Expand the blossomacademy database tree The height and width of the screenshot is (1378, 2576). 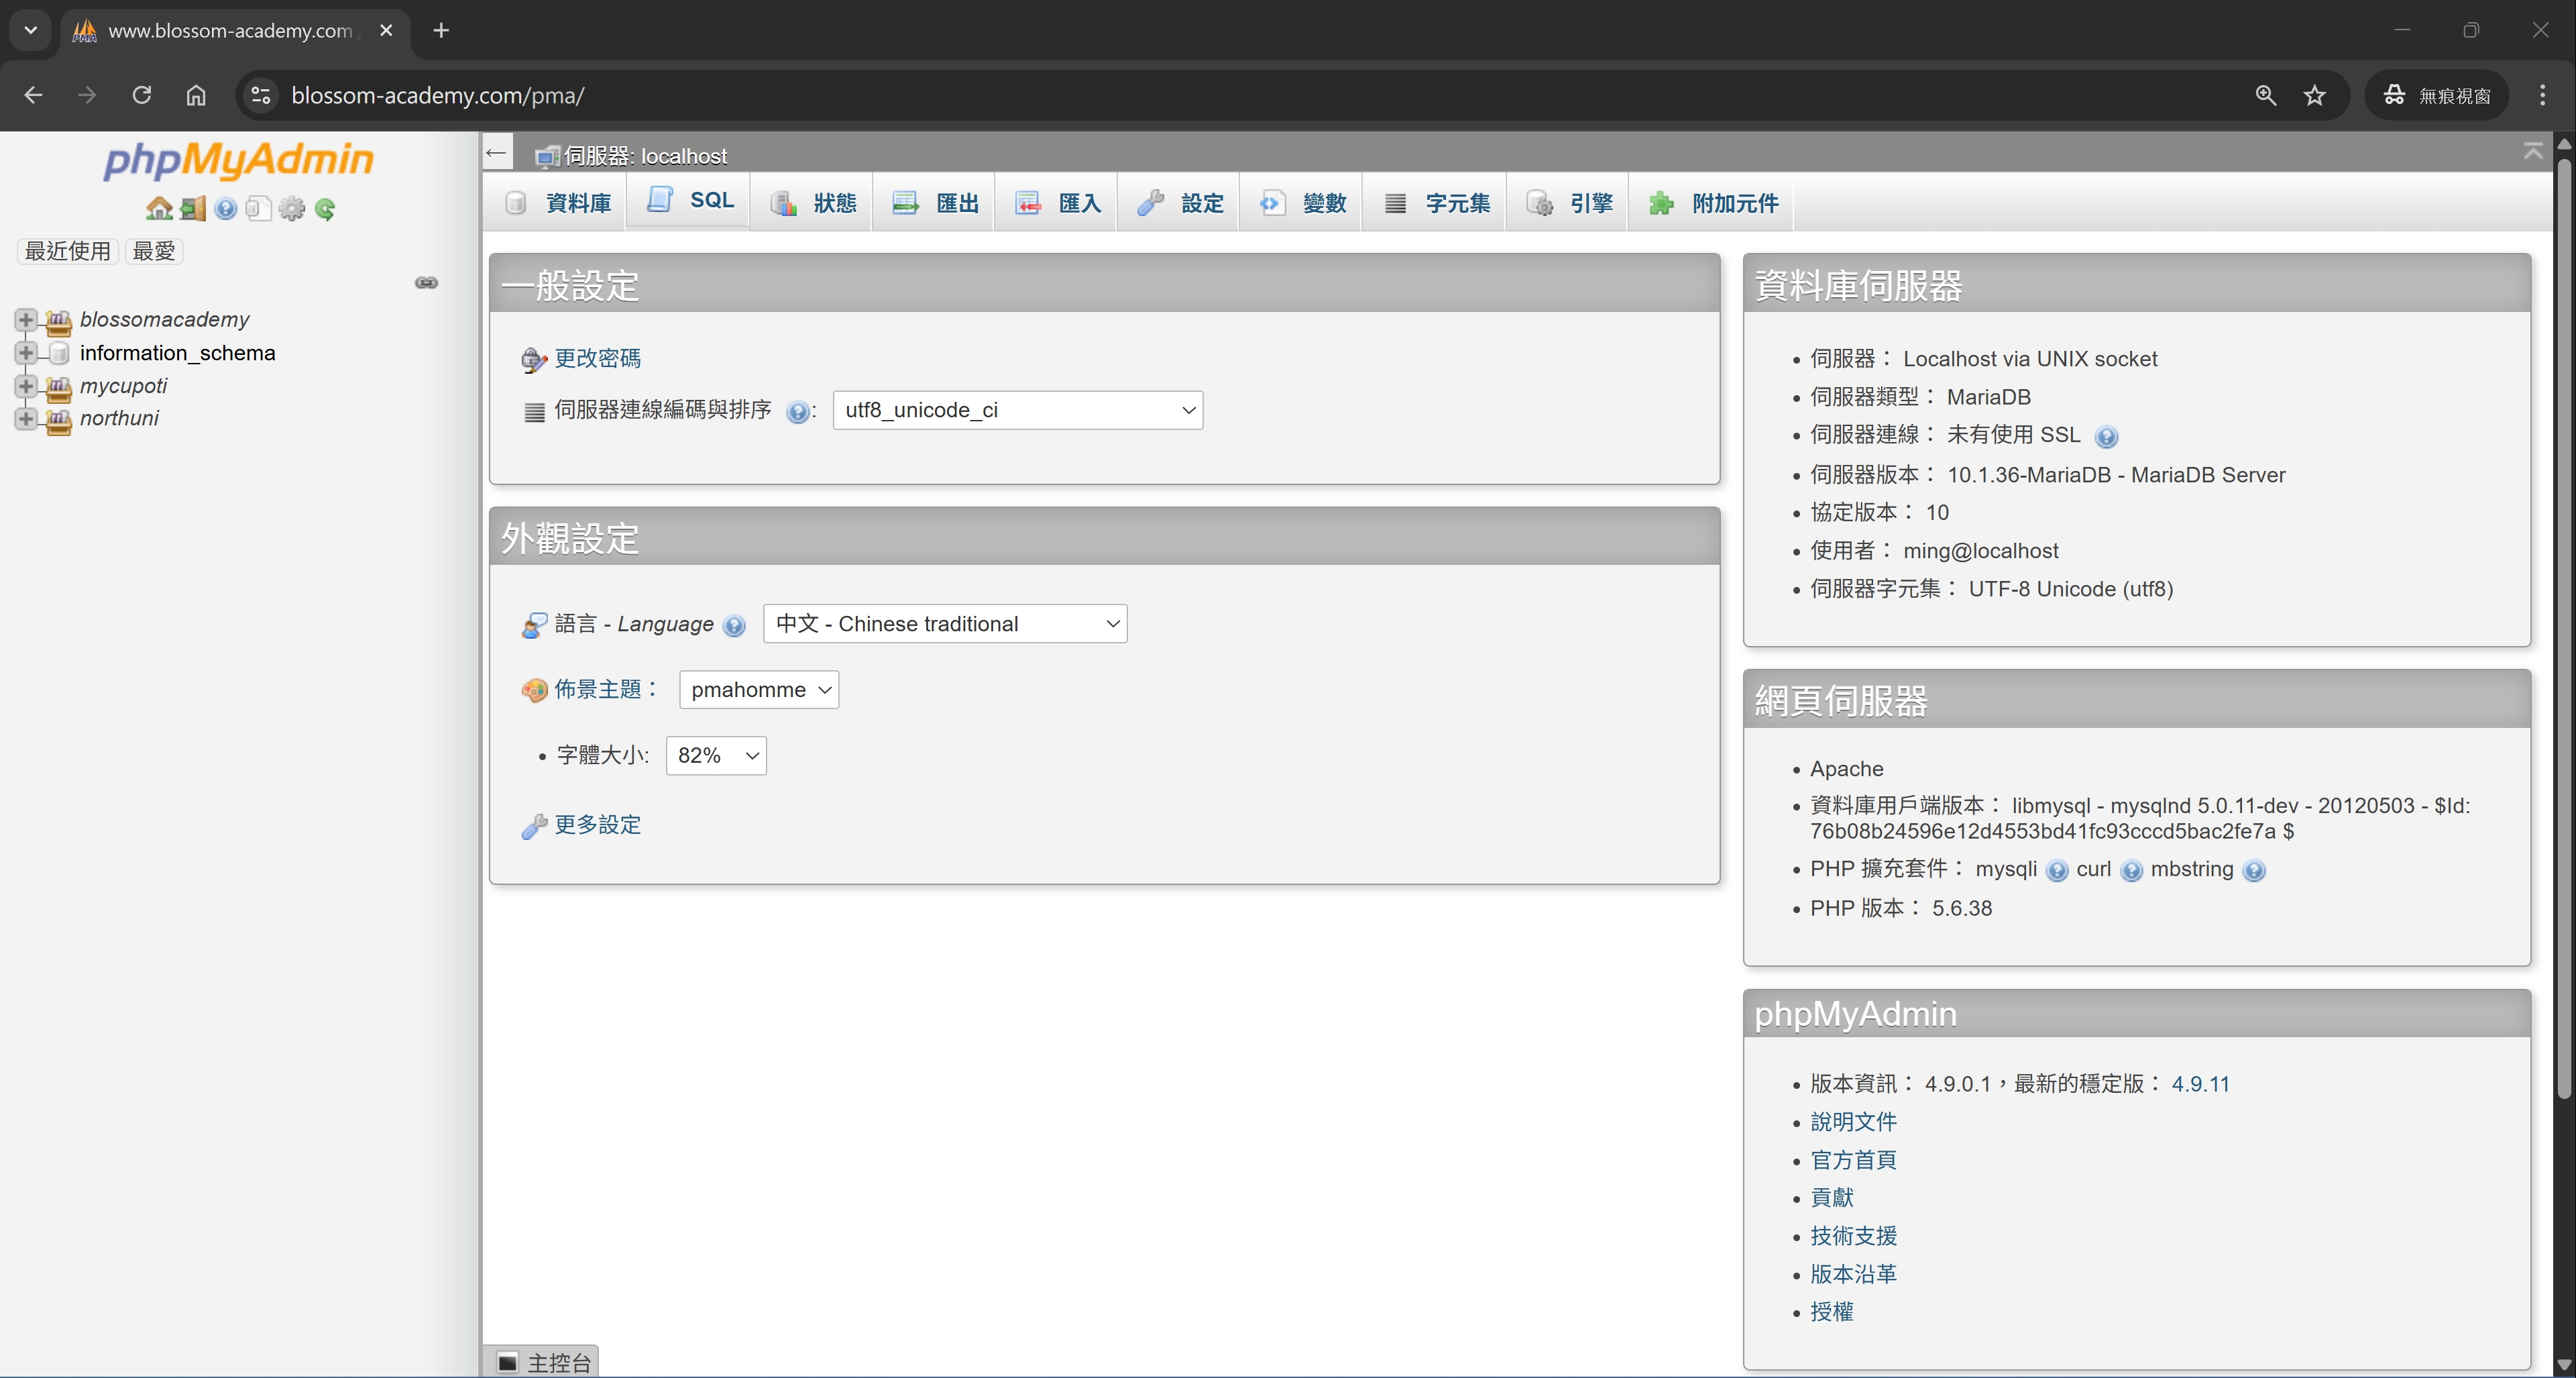point(26,320)
